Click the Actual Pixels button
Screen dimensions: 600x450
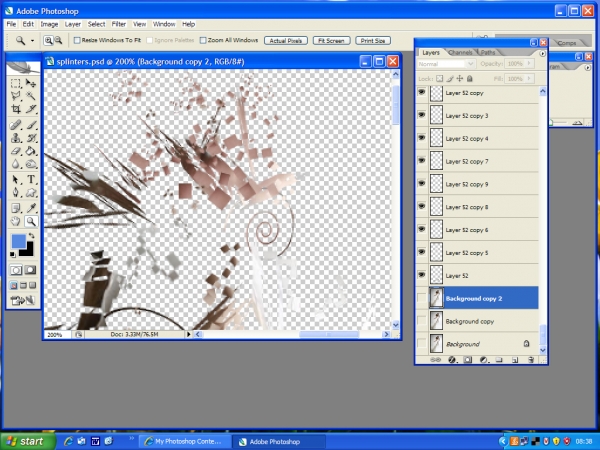point(286,41)
